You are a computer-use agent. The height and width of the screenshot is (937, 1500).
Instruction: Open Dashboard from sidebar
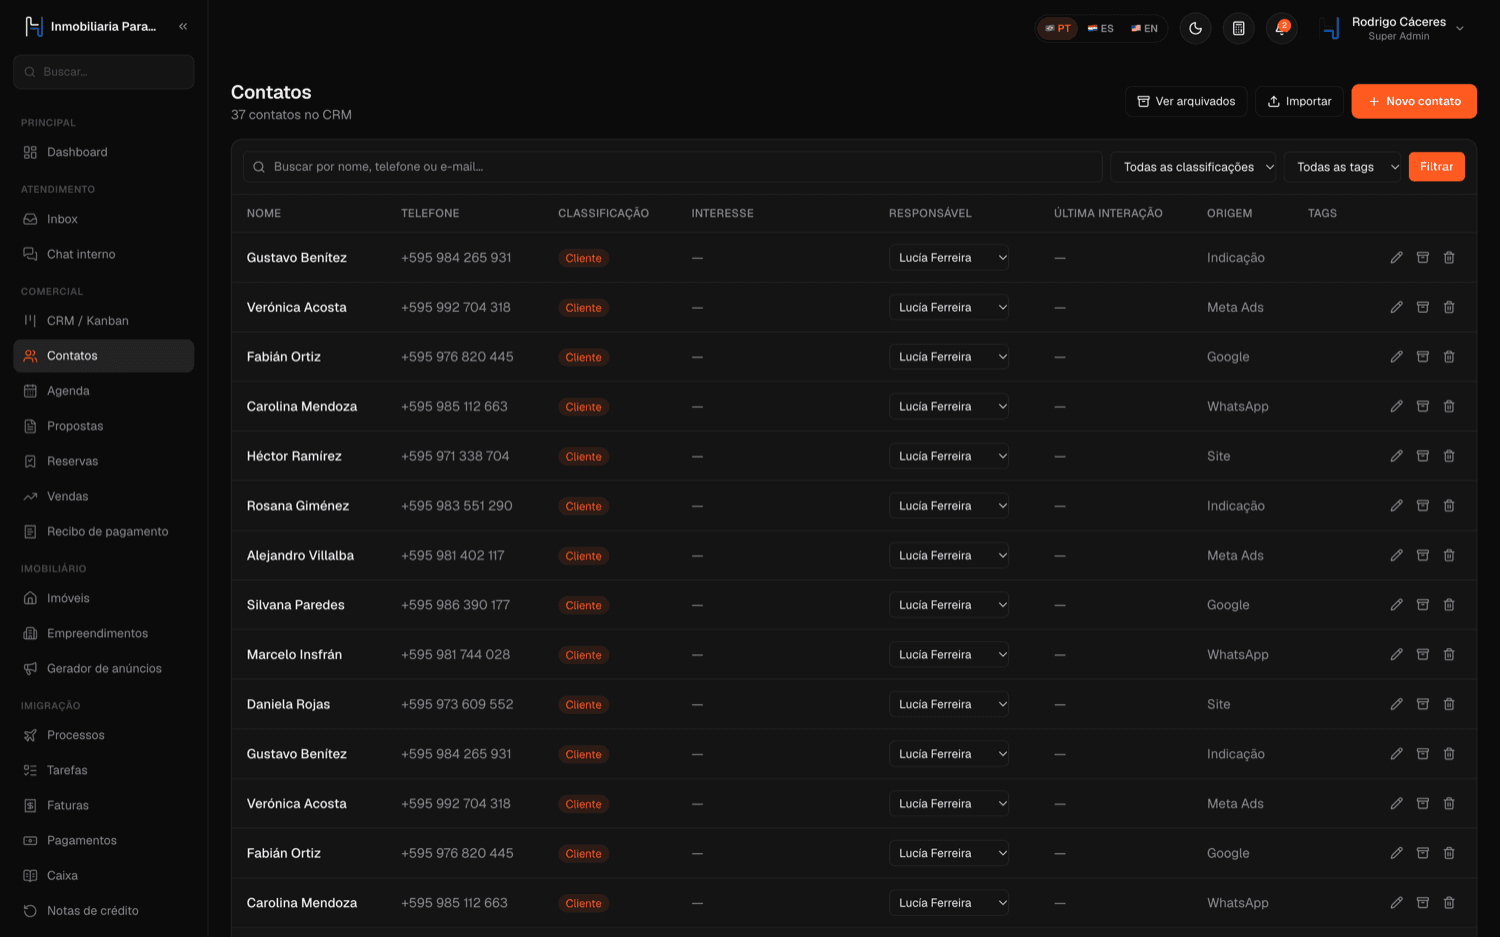click(104, 152)
